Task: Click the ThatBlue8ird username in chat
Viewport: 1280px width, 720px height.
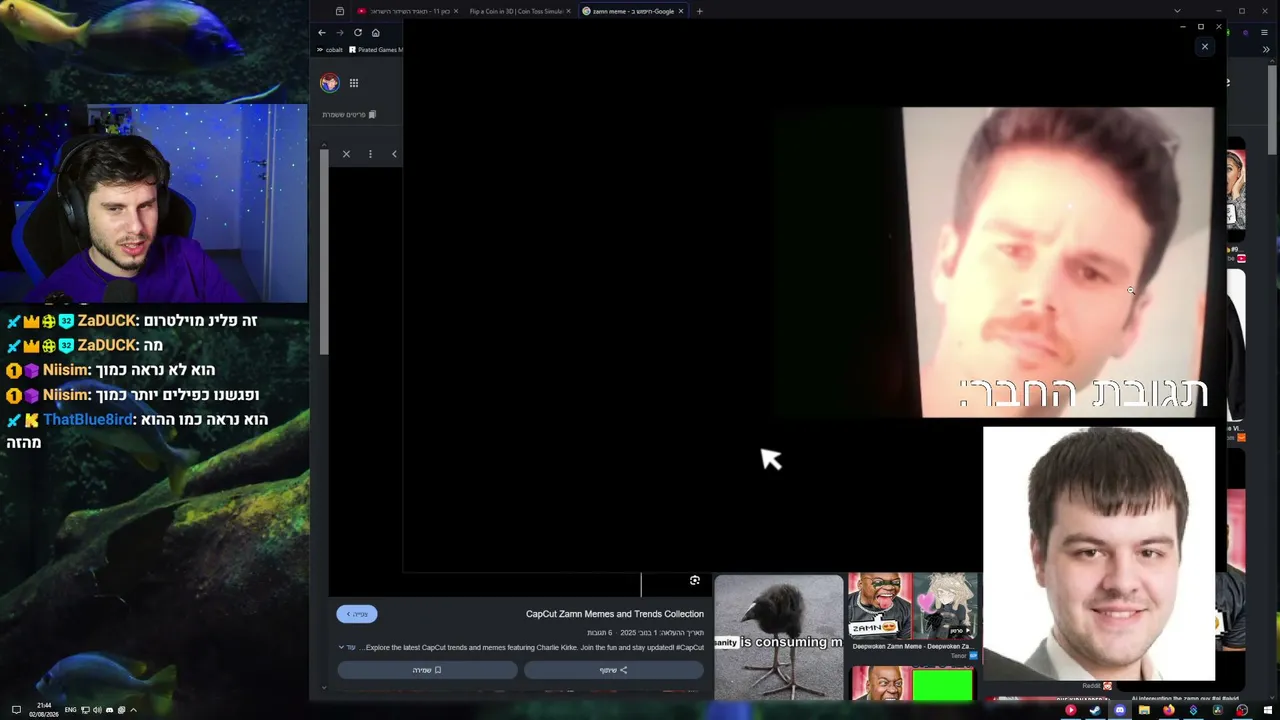Action: (88, 420)
